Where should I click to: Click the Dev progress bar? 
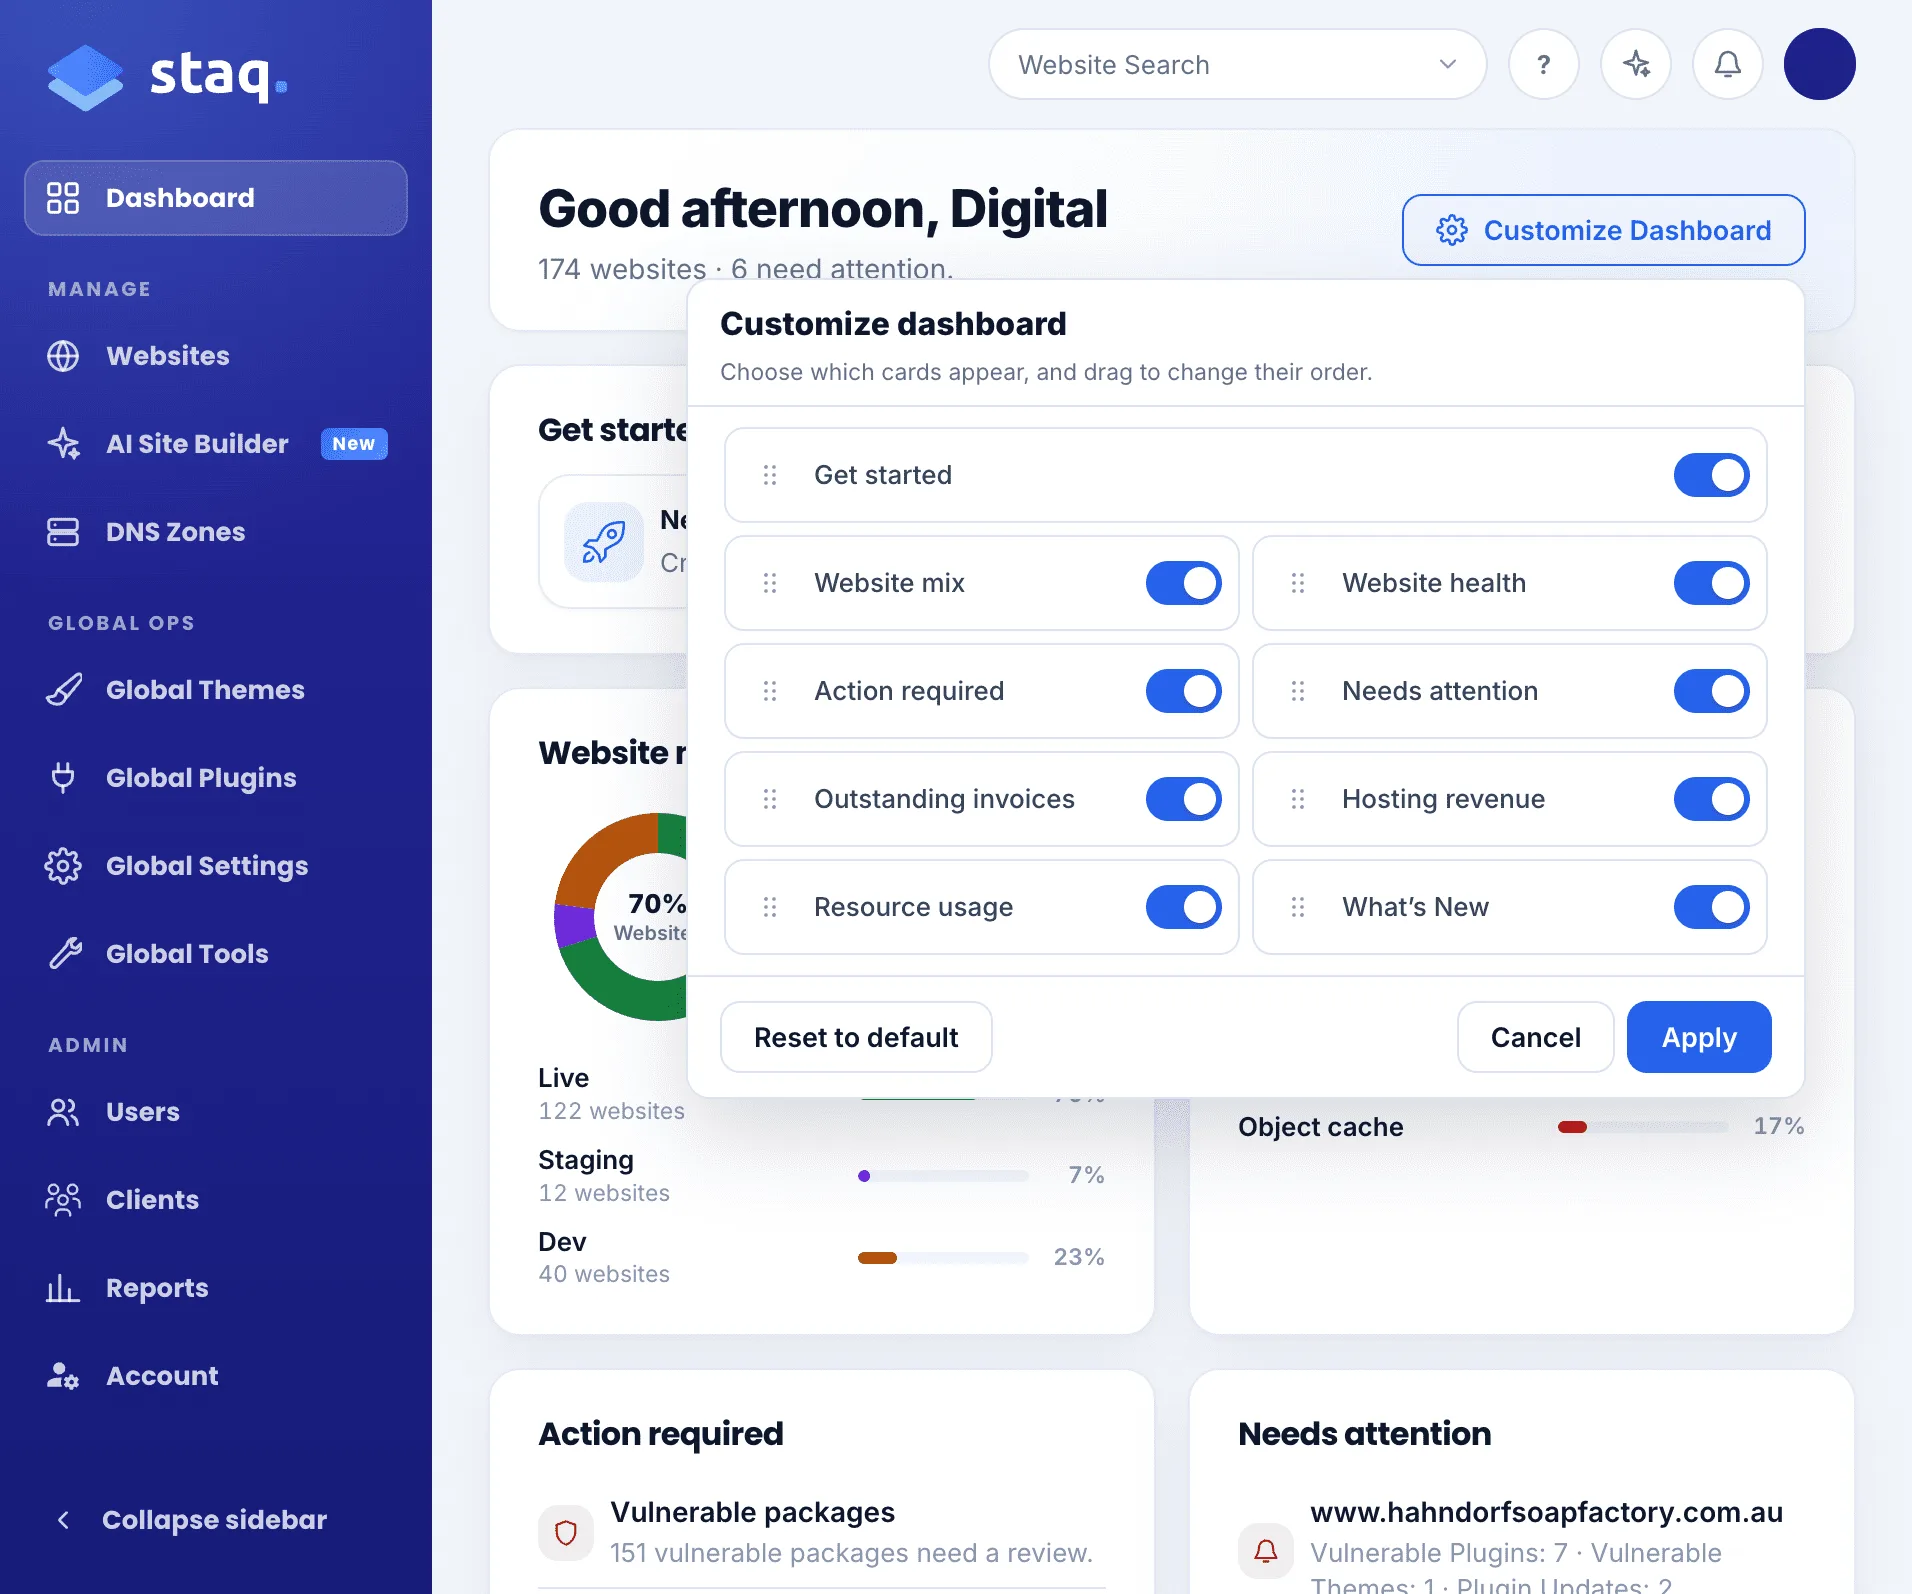pos(943,1258)
